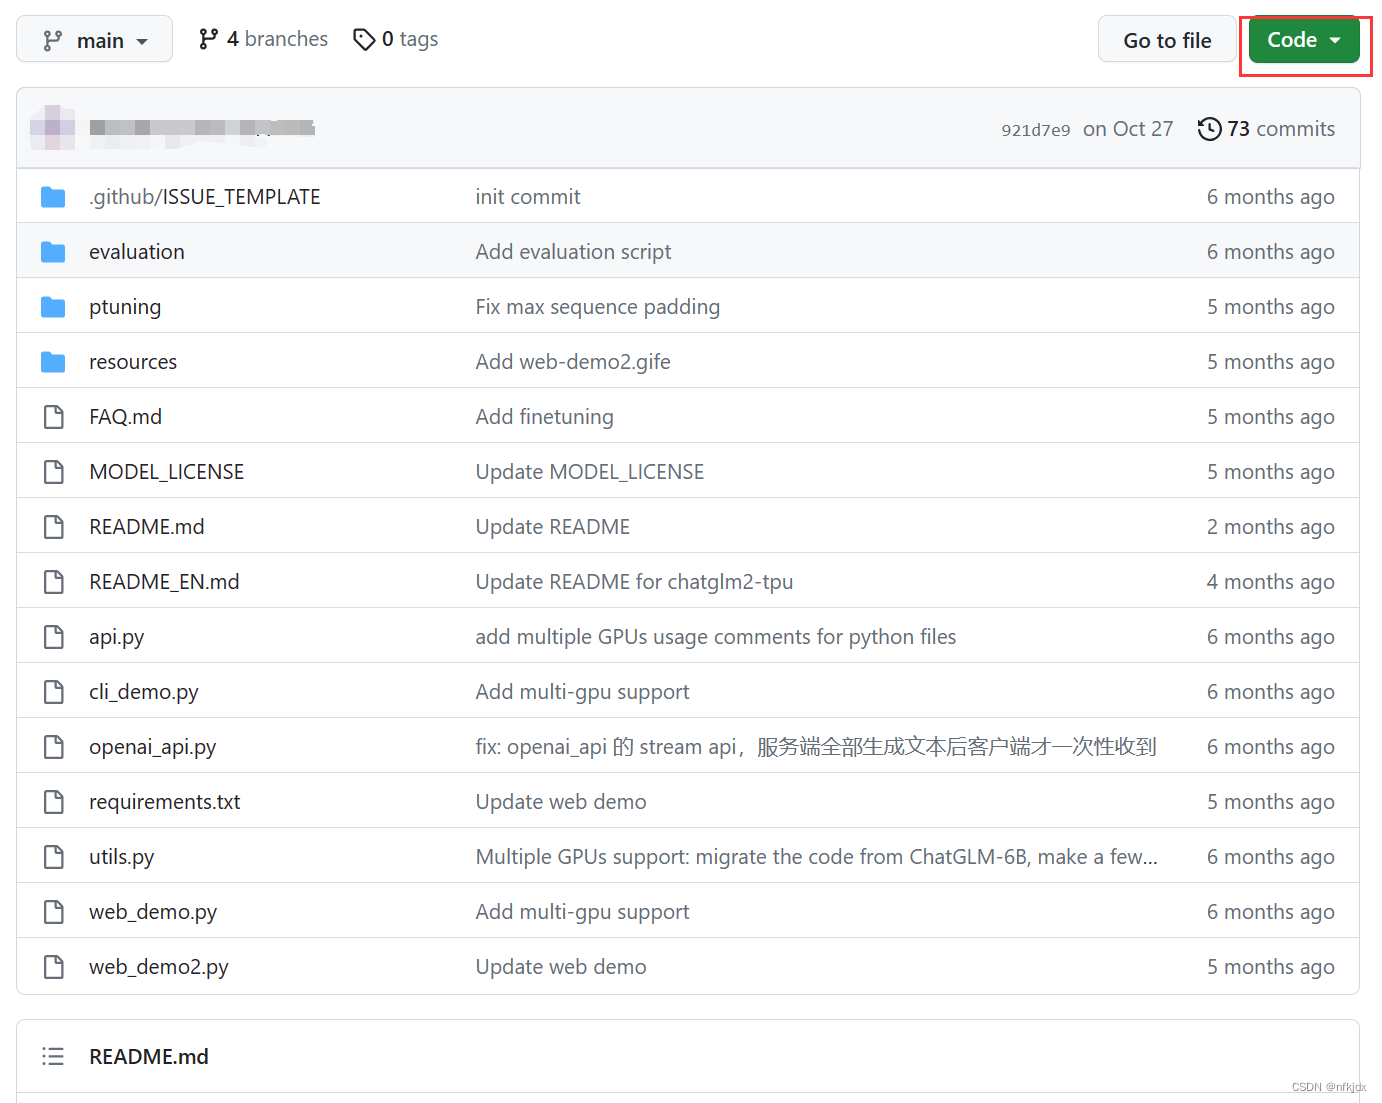The height and width of the screenshot is (1103, 1382).
Task: Click the openai_api.py file icon
Action: click(53, 747)
